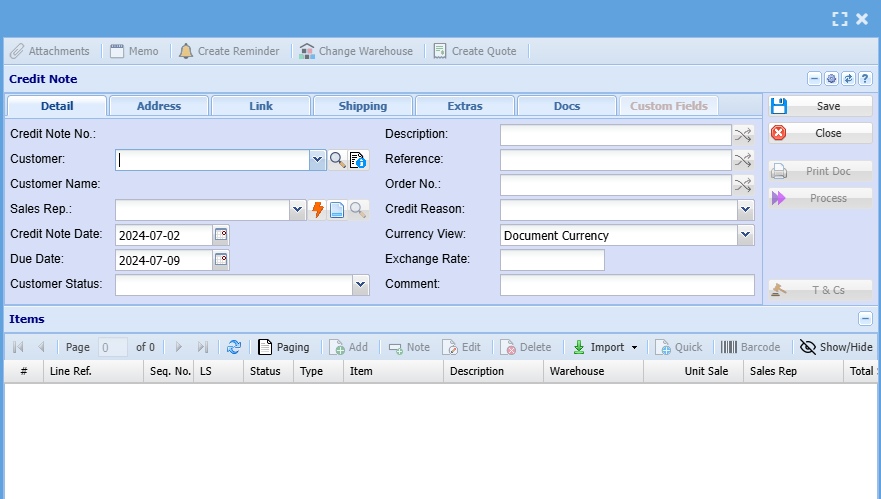This screenshot has width=881, height=499.
Task: Click the Create Quote icon
Action: click(440, 51)
